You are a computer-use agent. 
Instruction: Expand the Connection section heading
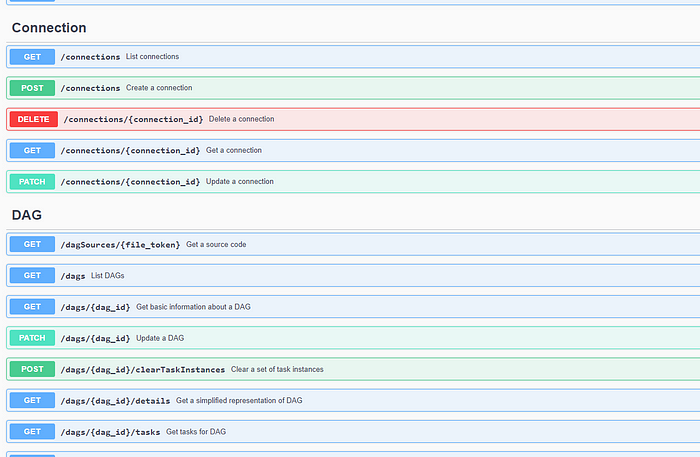click(49, 28)
